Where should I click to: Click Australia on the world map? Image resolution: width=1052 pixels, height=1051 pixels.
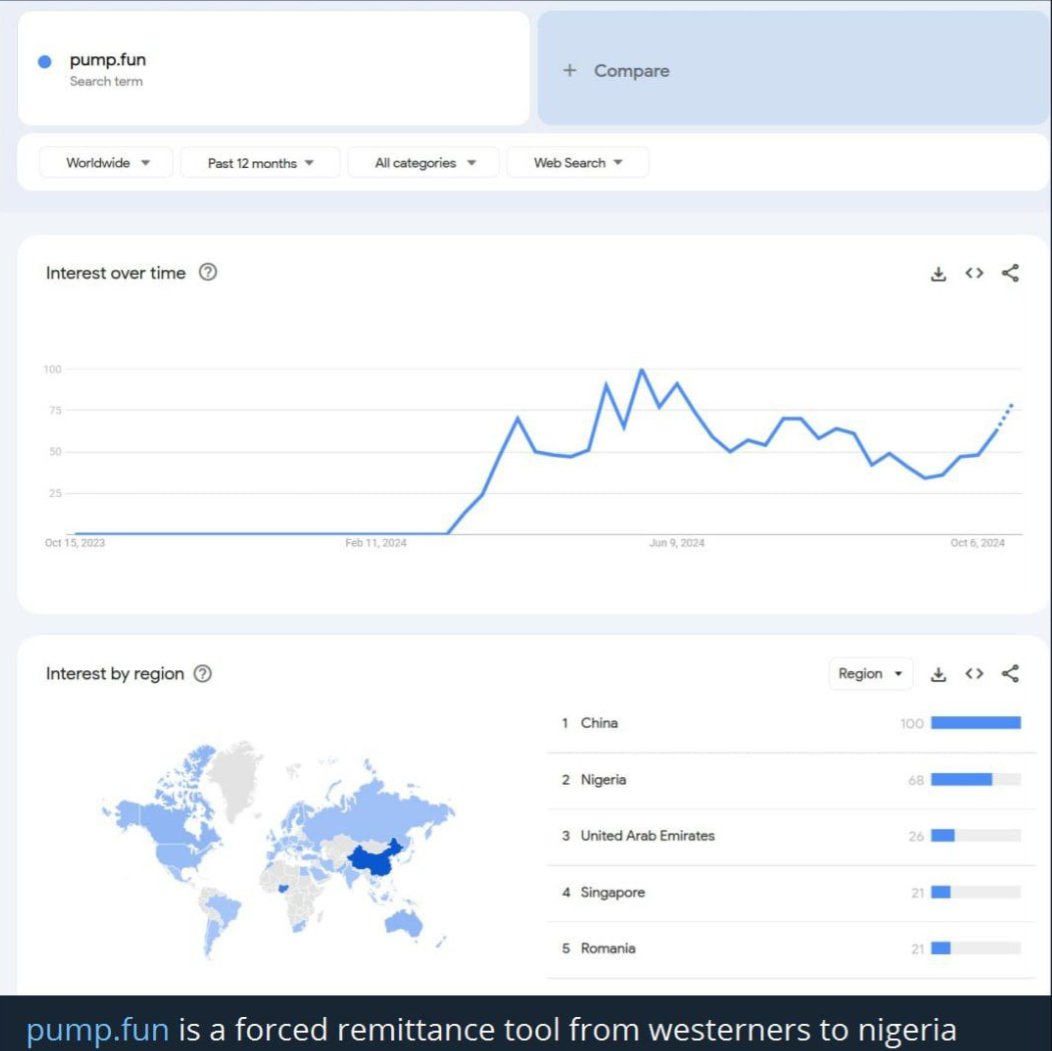coord(404,924)
